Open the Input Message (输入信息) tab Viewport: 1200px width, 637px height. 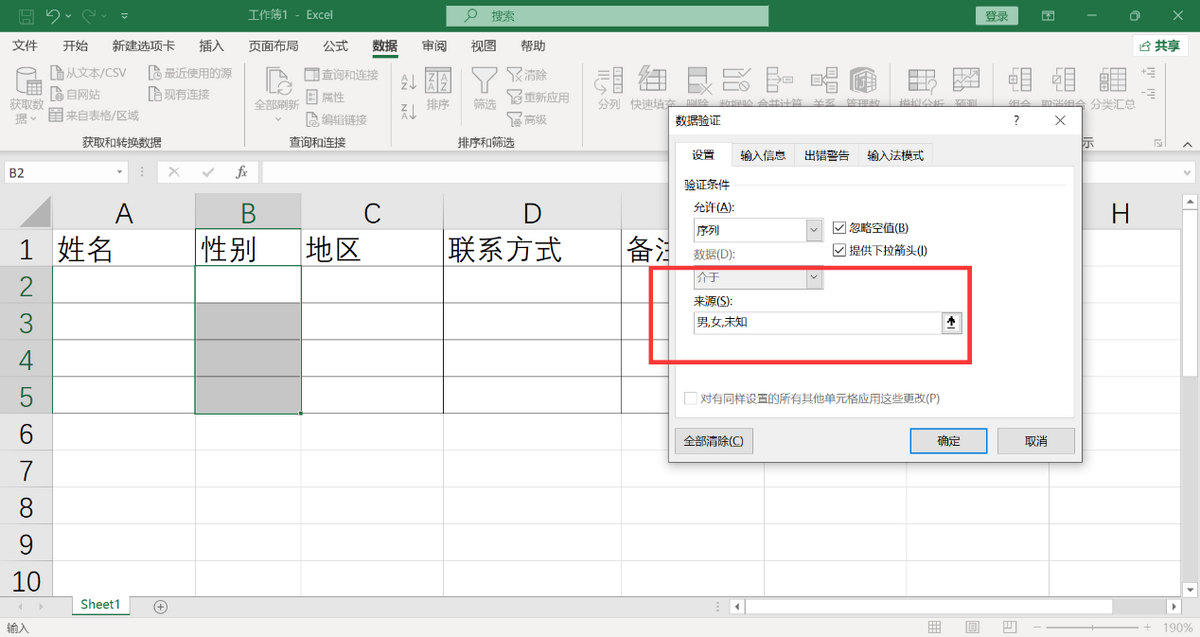point(763,155)
